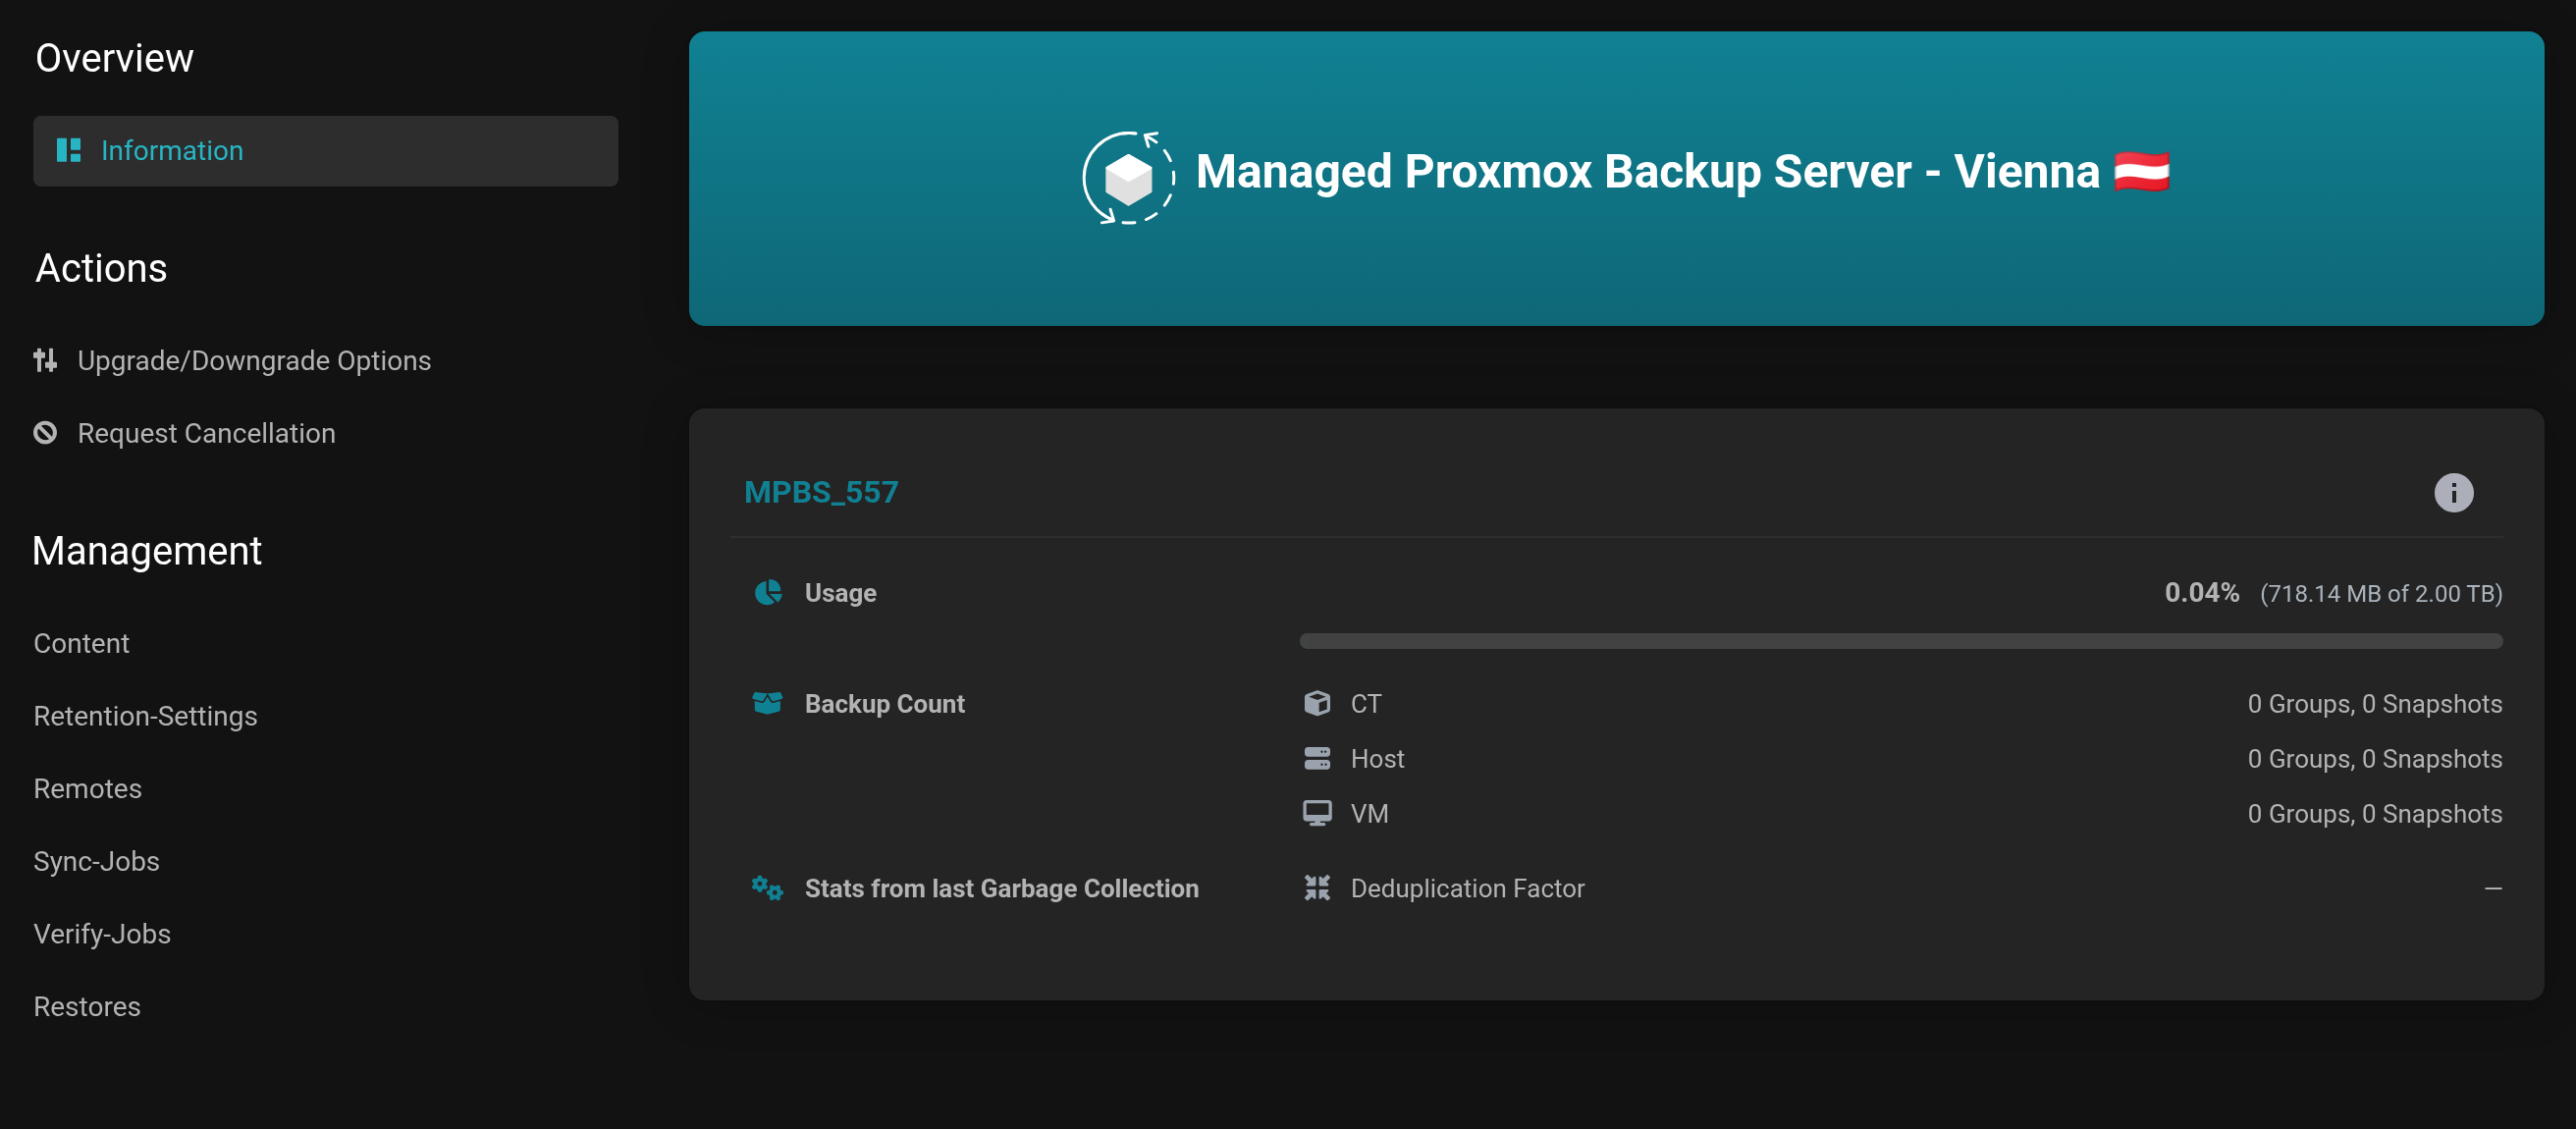Click the VM '0 Groups, 0 Snapshots' value
The width and height of the screenshot is (2576, 1129).
pos(2375,814)
